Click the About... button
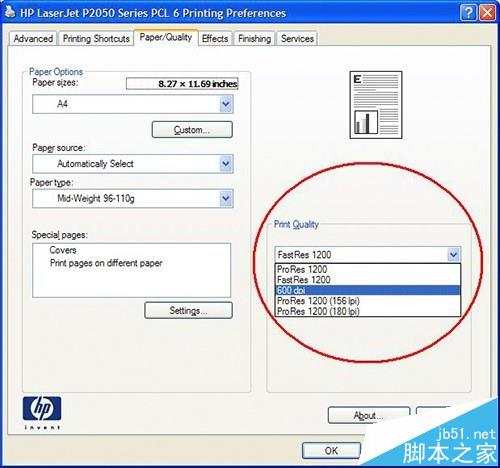 [x=369, y=415]
